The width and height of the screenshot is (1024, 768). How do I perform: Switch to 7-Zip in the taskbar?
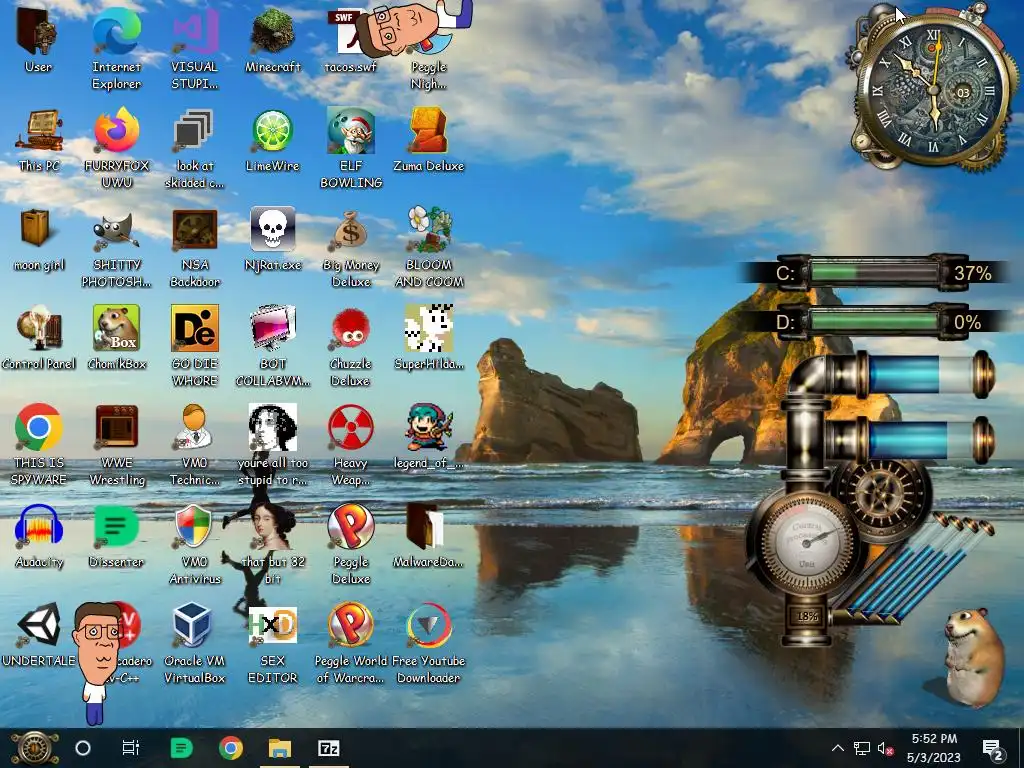[x=328, y=748]
